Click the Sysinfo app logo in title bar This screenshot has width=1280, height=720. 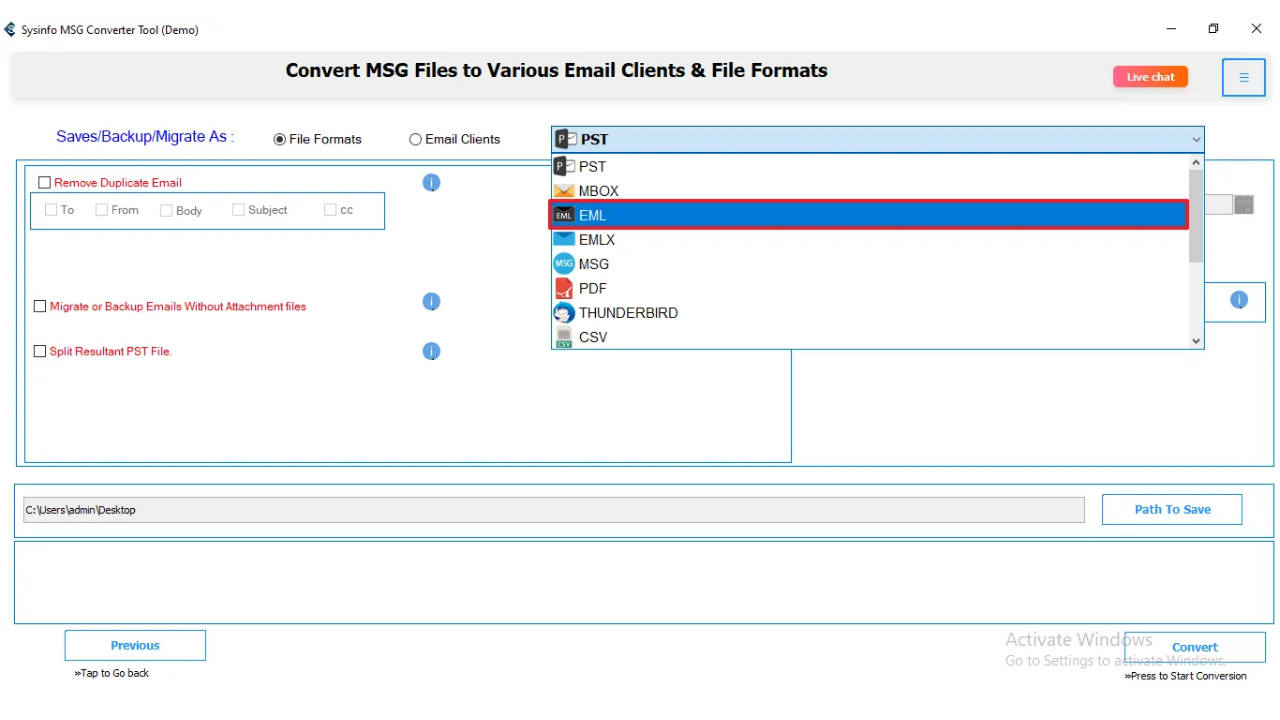10,29
